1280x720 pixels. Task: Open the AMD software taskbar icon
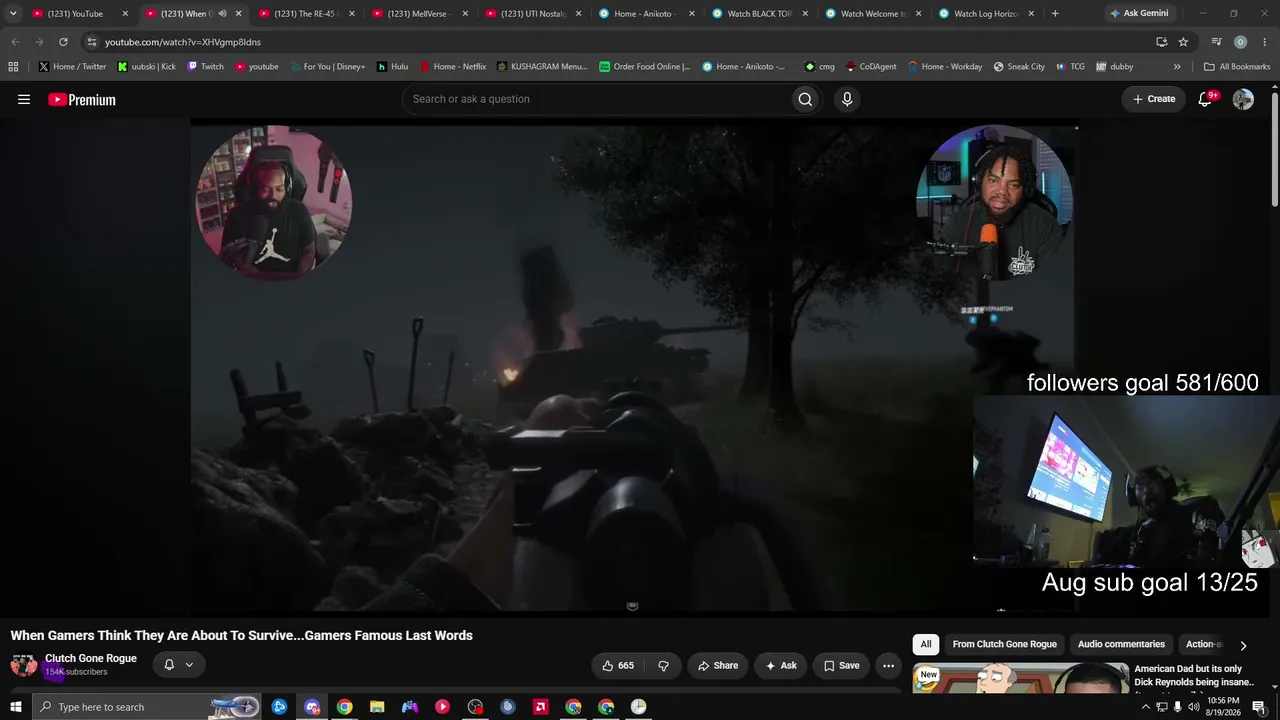(x=540, y=707)
